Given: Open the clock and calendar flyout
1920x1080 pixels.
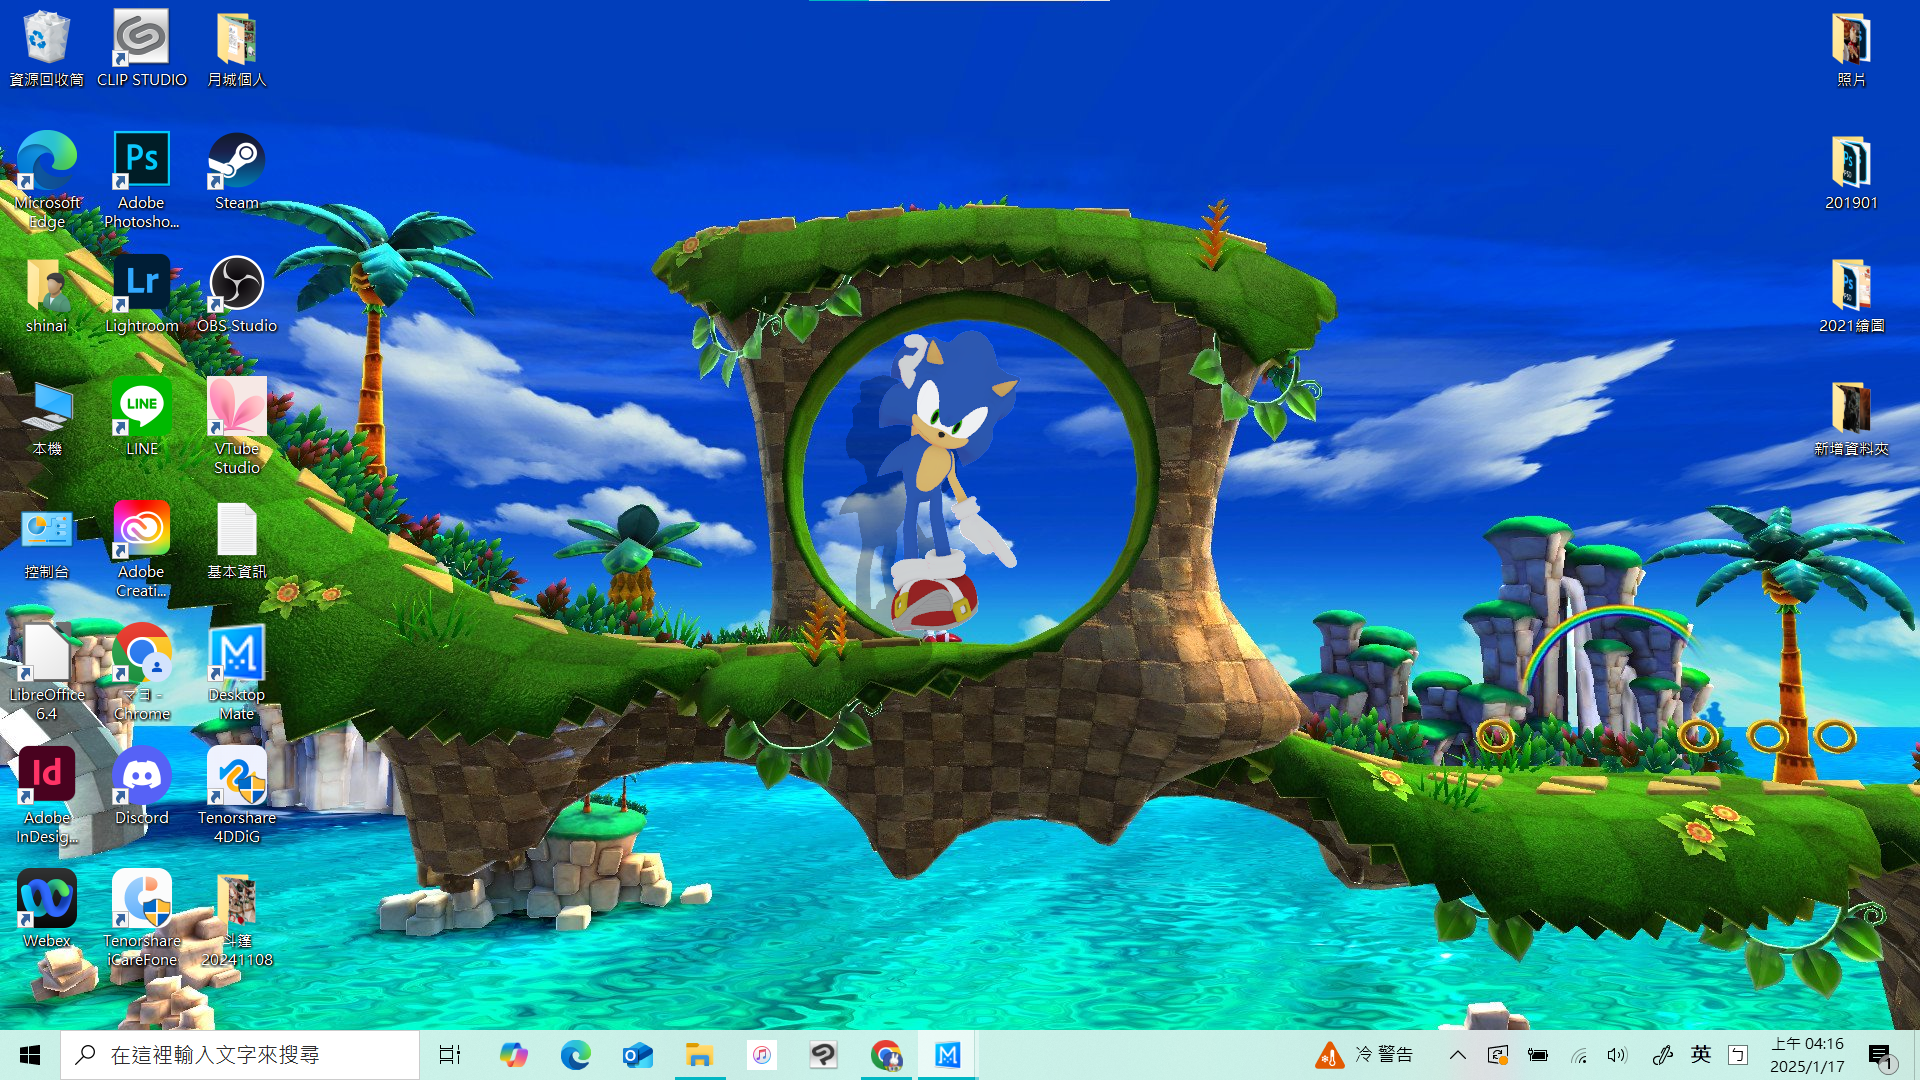Looking at the screenshot, I should pyautogui.click(x=1807, y=1055).
